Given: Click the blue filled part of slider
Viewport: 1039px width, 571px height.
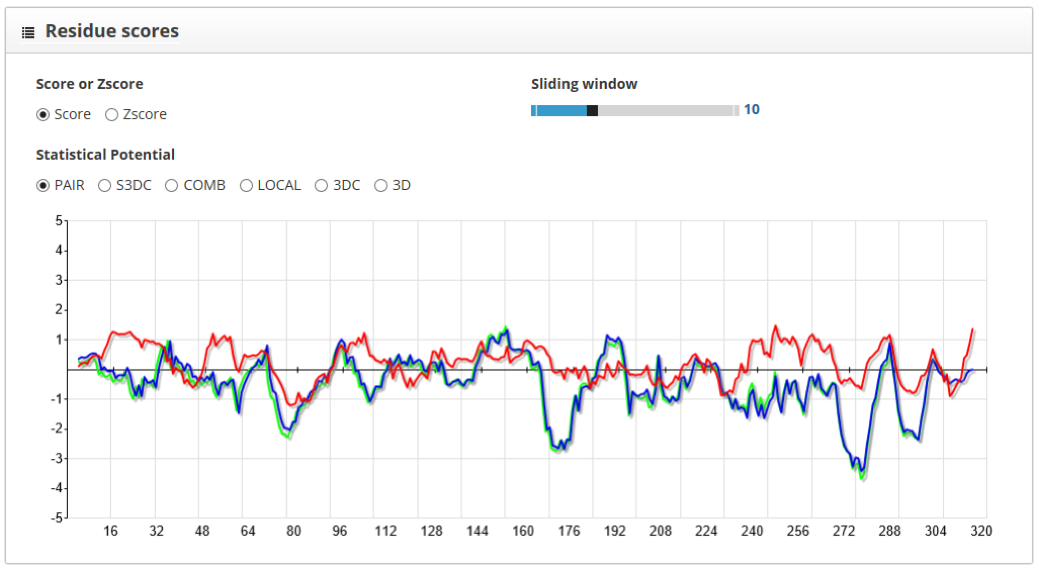Looking at the screenshot, I should (x=561, y=111).
